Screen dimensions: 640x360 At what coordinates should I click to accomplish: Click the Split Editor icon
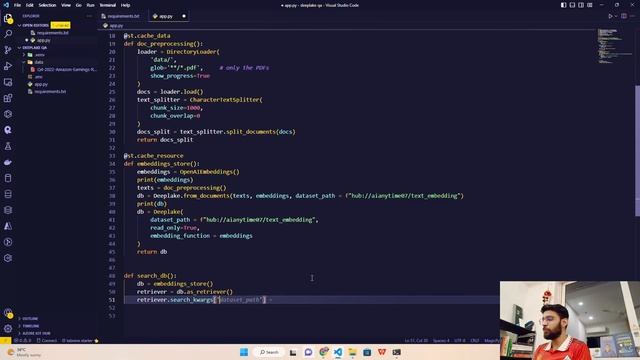click(624, 16)
